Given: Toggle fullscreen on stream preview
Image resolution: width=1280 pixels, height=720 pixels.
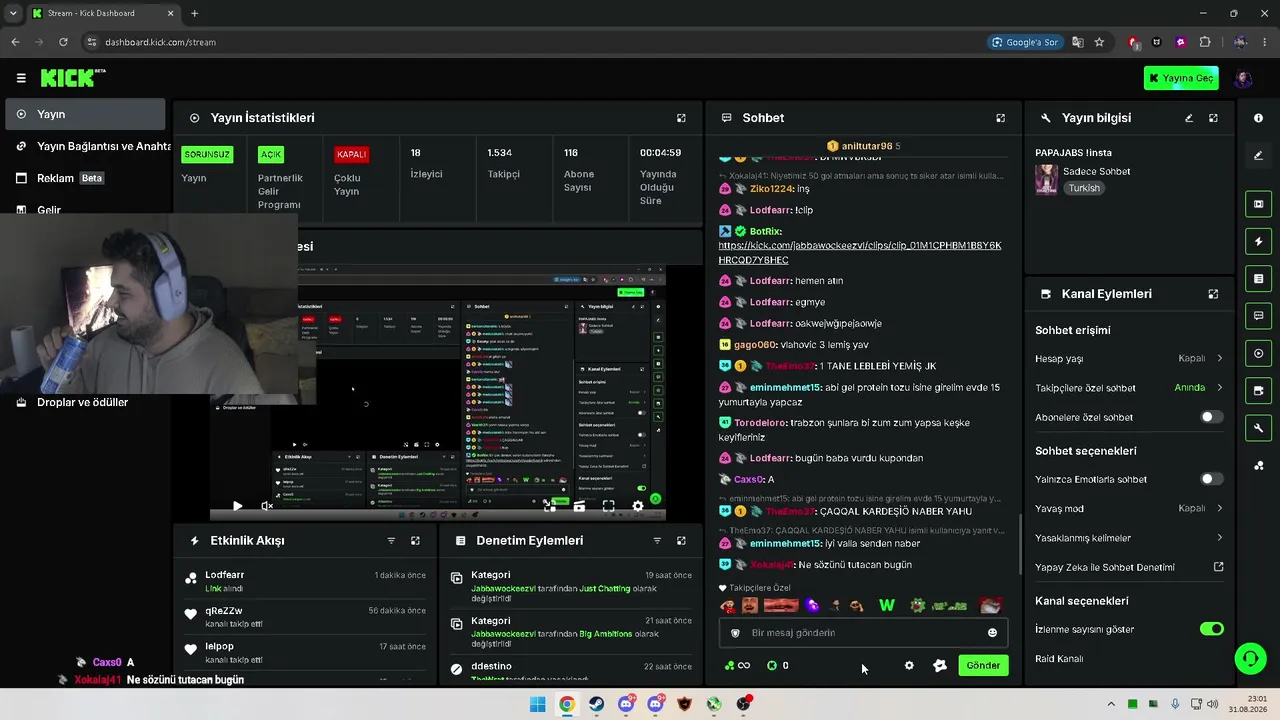Looking at the screenshot, I should (x=608, y=506).
